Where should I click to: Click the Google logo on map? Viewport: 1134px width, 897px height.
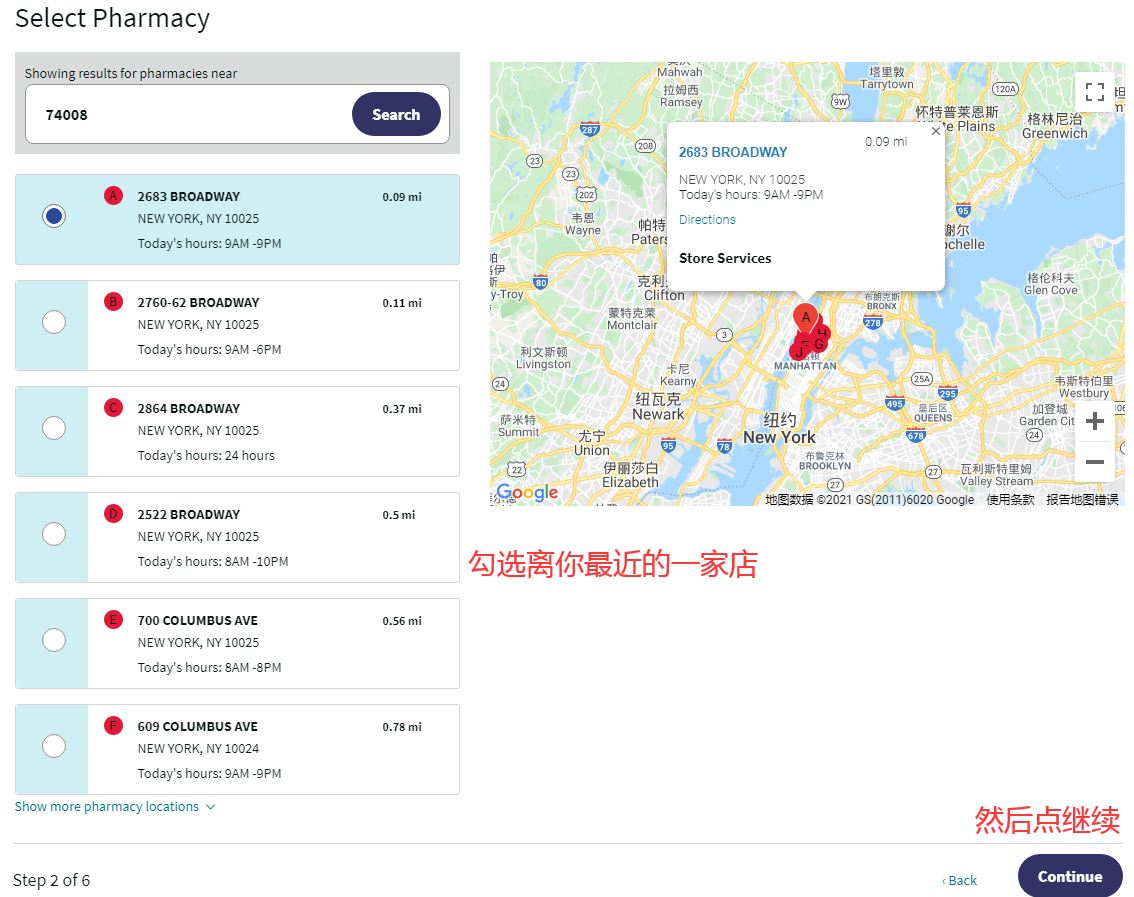[527, 492]
